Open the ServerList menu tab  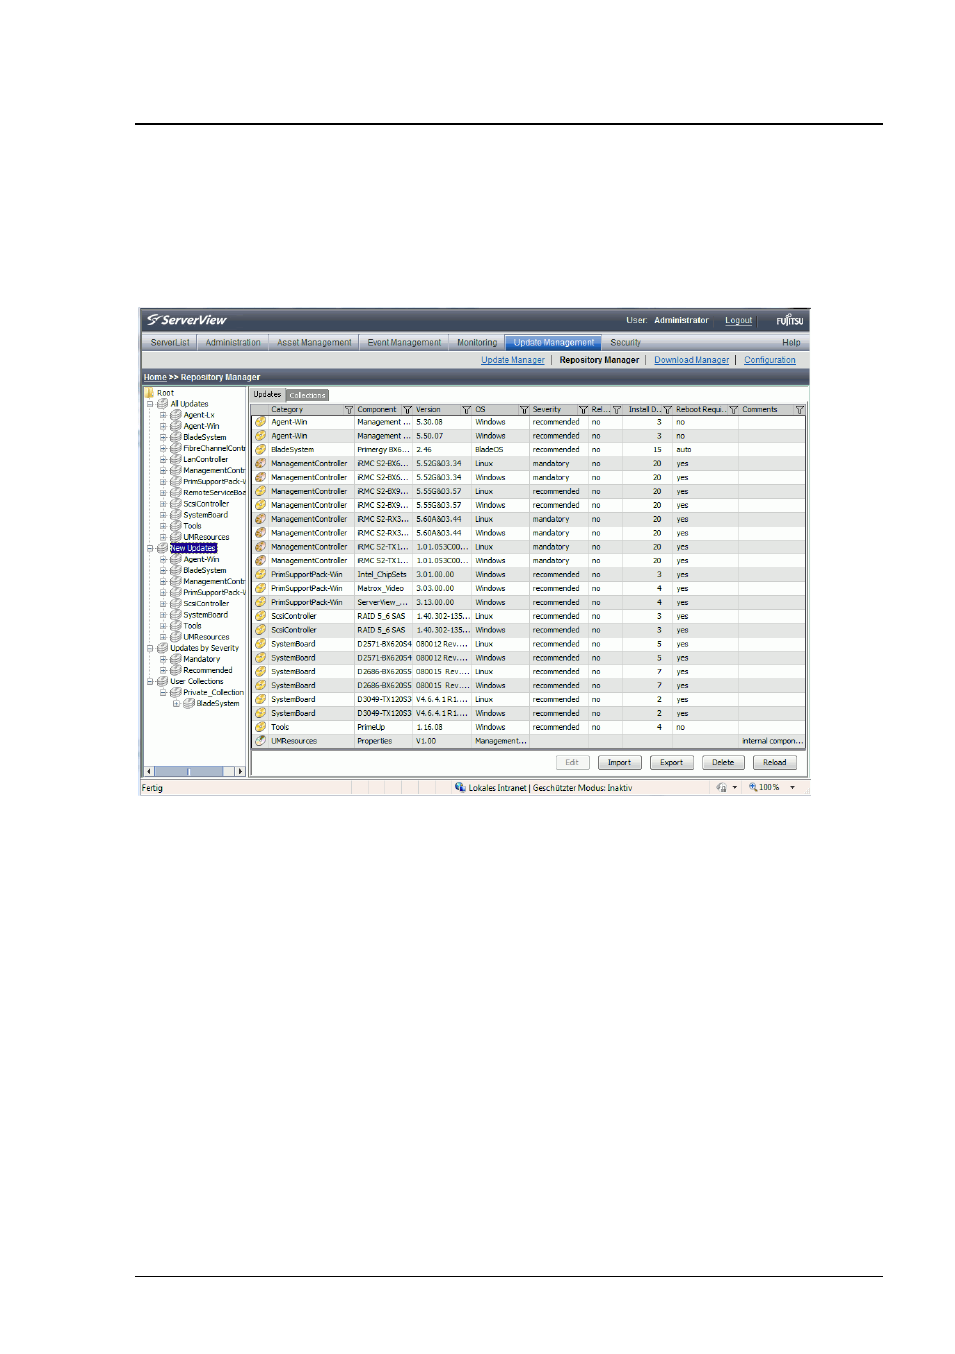[x=170, y=343]
